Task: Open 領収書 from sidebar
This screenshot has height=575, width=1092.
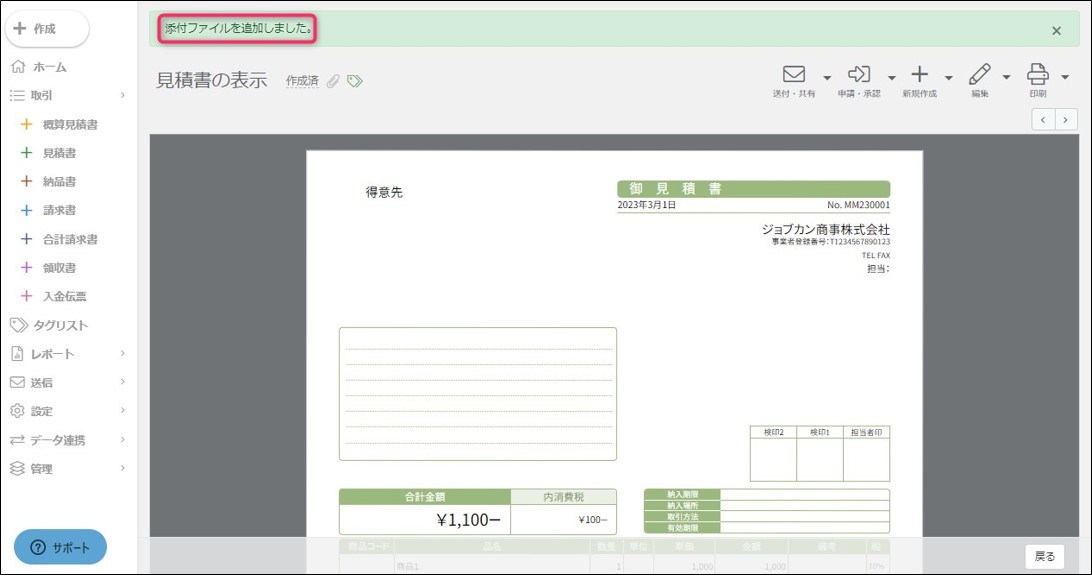Action: (59, 268)
